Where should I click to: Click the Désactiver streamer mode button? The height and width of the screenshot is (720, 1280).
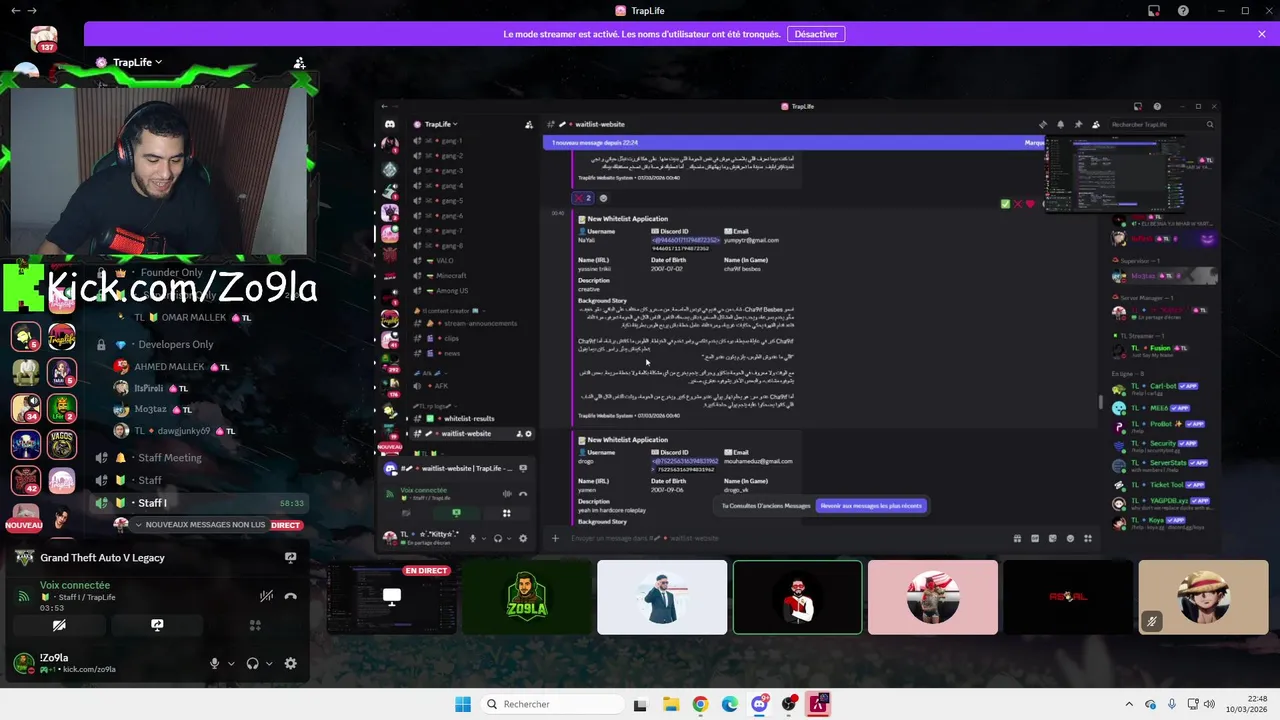(x=816, y=34)
